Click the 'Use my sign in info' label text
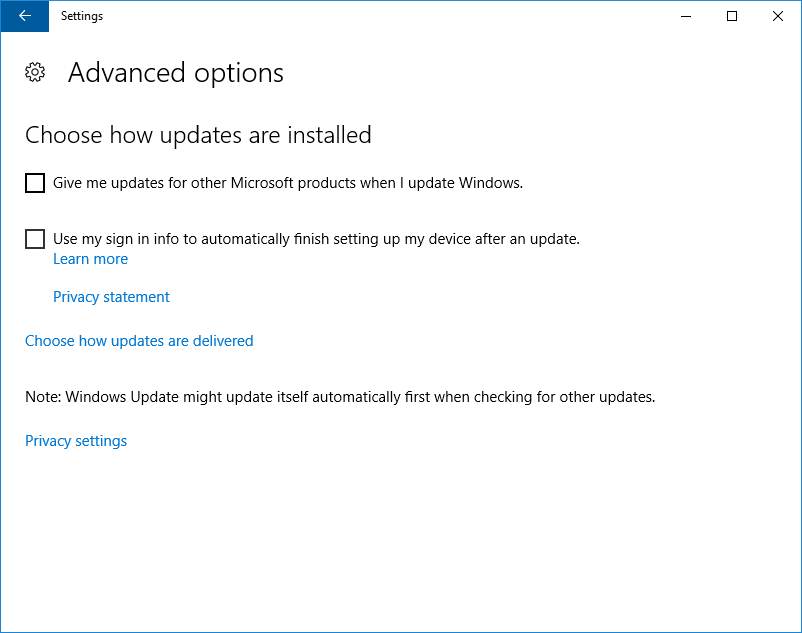This screenshot has width=802, height=633. pyautogui.click(x=316, y=239)
